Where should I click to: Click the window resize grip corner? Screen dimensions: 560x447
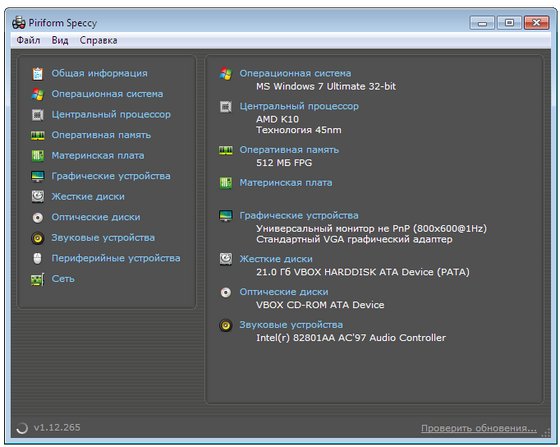pos(546,433)
